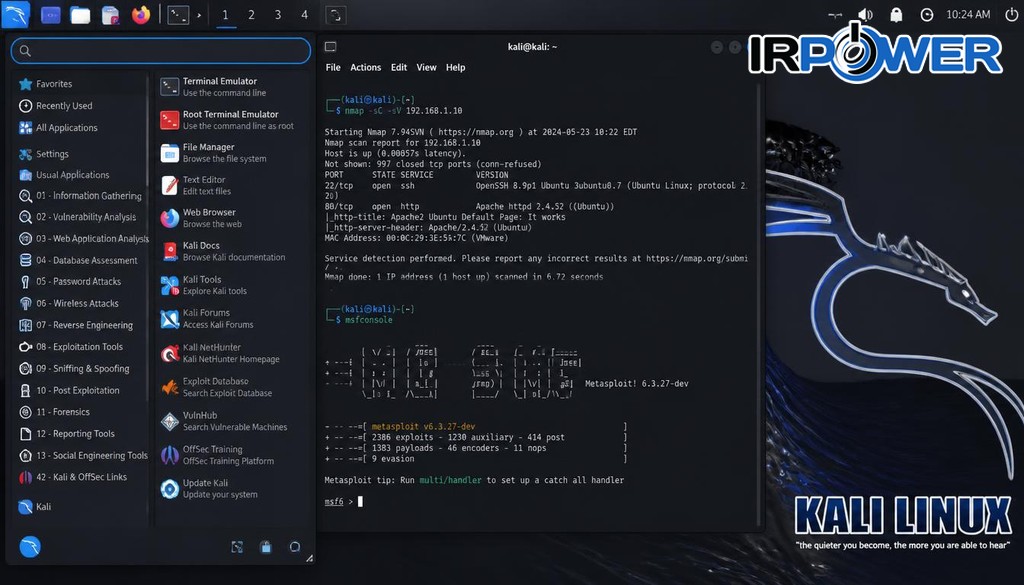The image size is (1024, 585).
Task: Click the power manager tray icon
Action: click(x=927, y=14)
